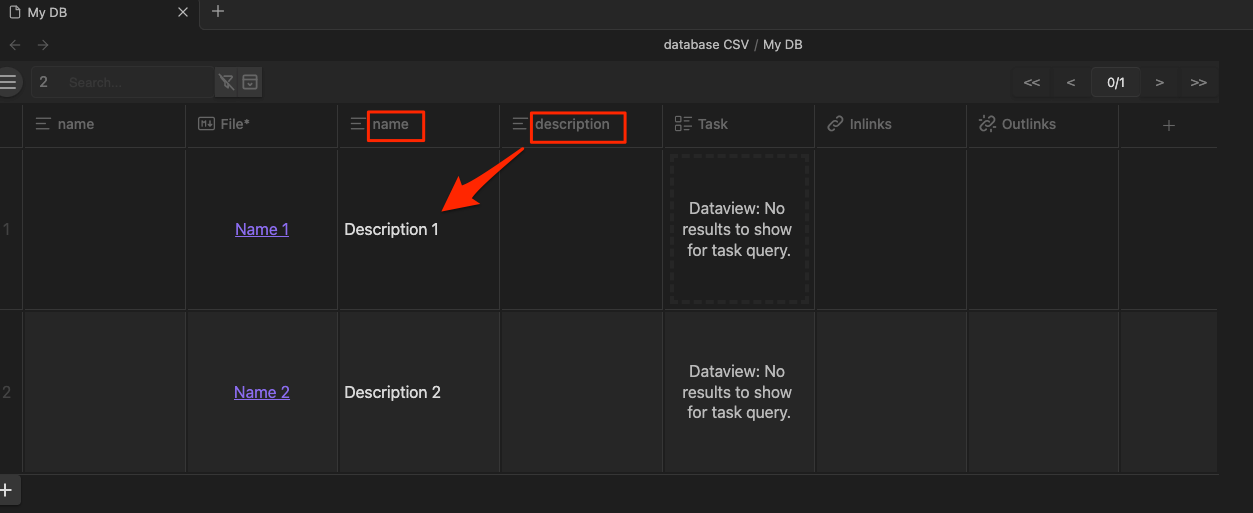Click the database CSV breadcrumb
Image resolution: width=1253 pixels, height=513 pixels.
click(x=706, y=45)
